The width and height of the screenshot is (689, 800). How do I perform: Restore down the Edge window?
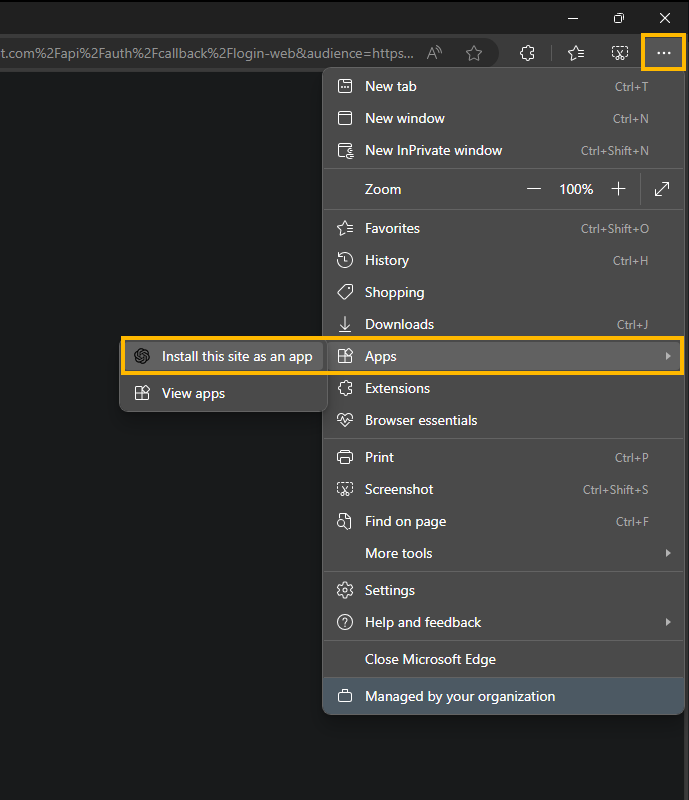coord(619,18)
